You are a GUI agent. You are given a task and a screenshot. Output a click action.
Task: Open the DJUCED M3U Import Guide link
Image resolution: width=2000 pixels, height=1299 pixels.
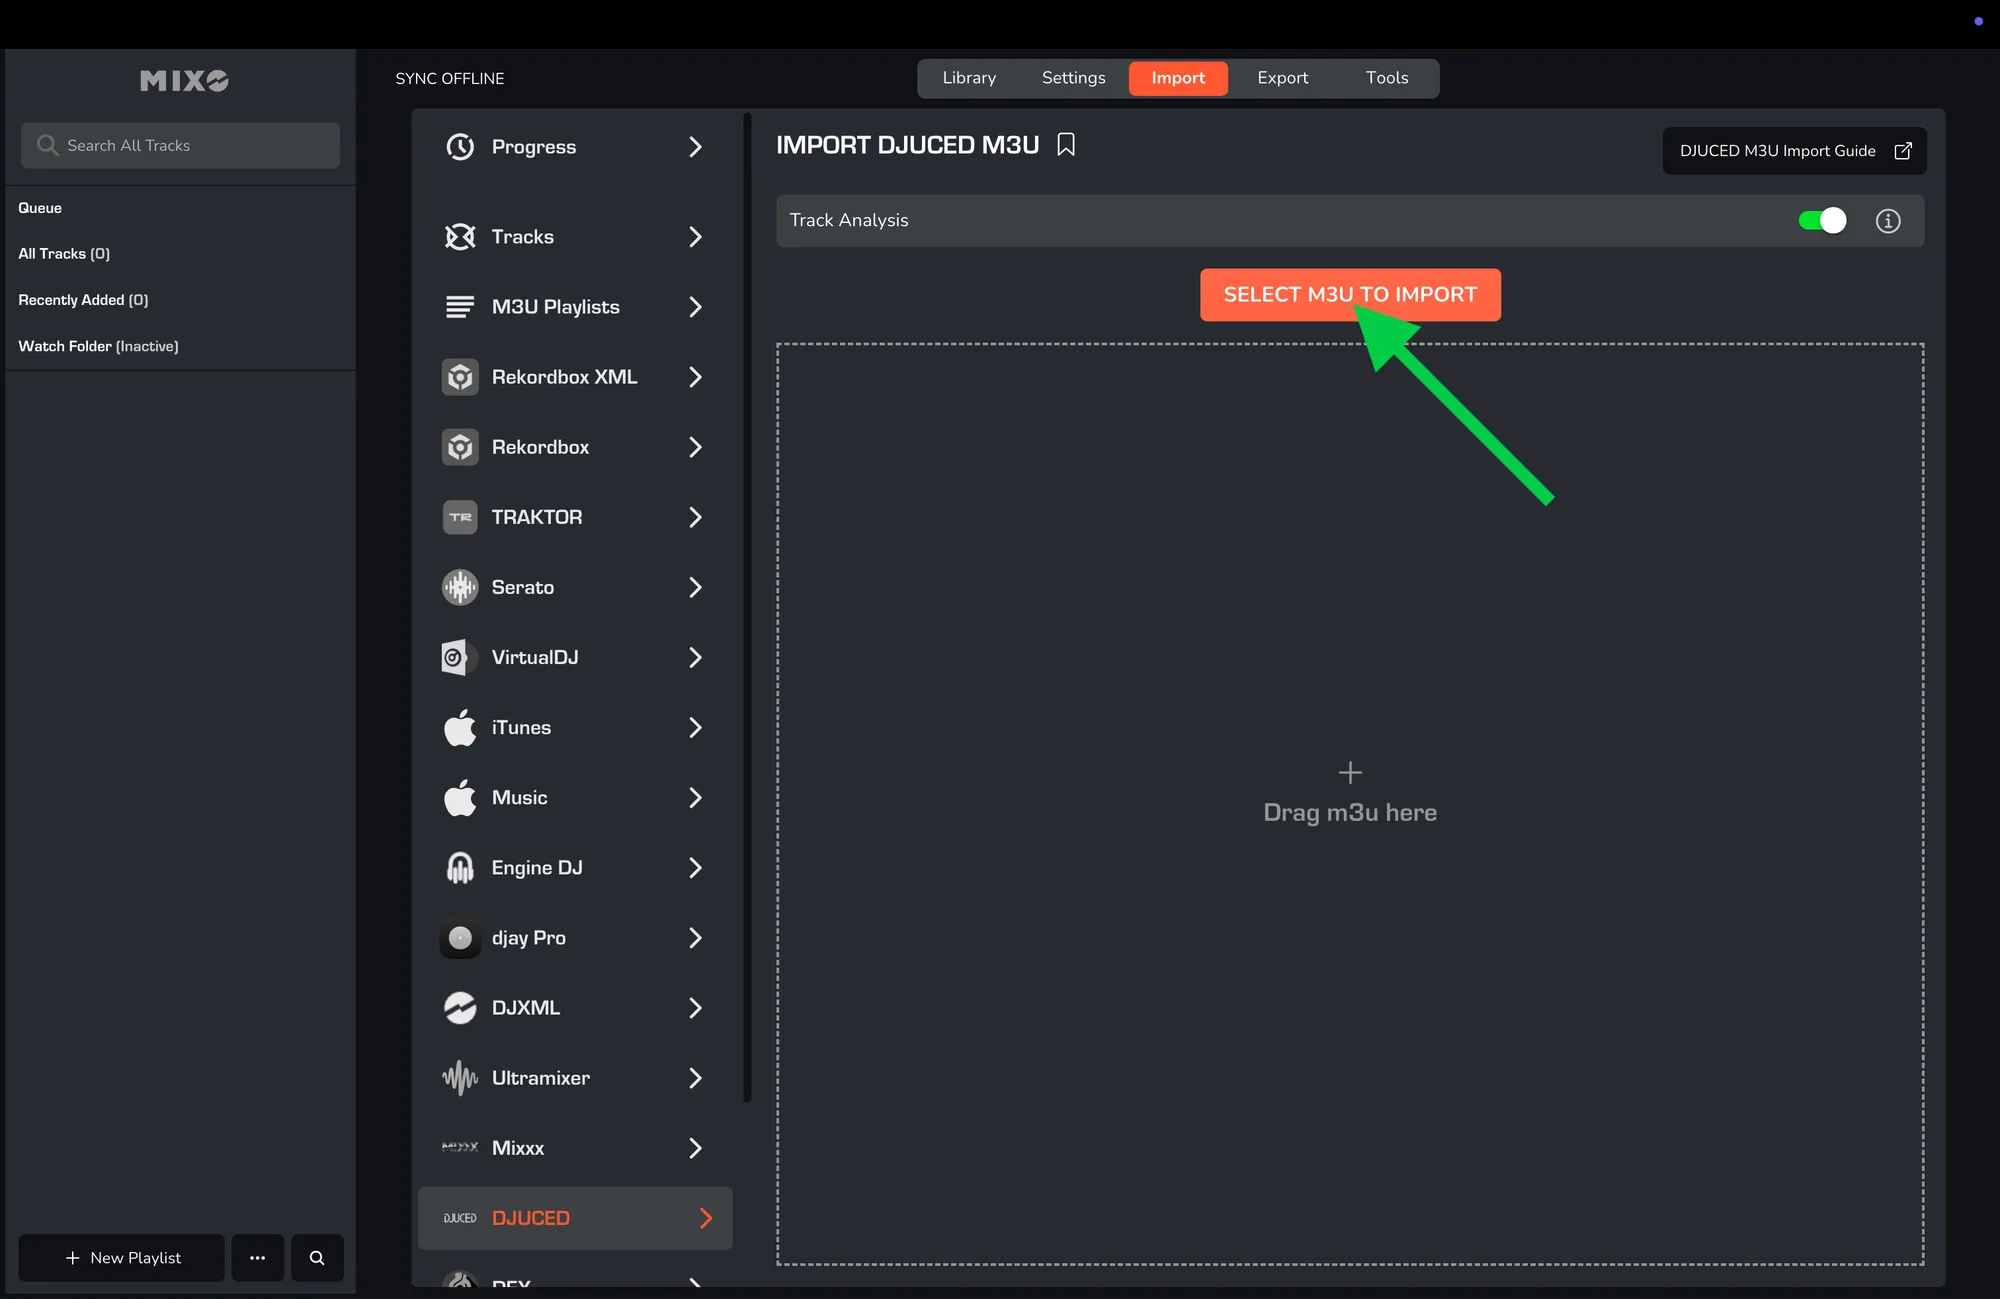pos(1794,151)
